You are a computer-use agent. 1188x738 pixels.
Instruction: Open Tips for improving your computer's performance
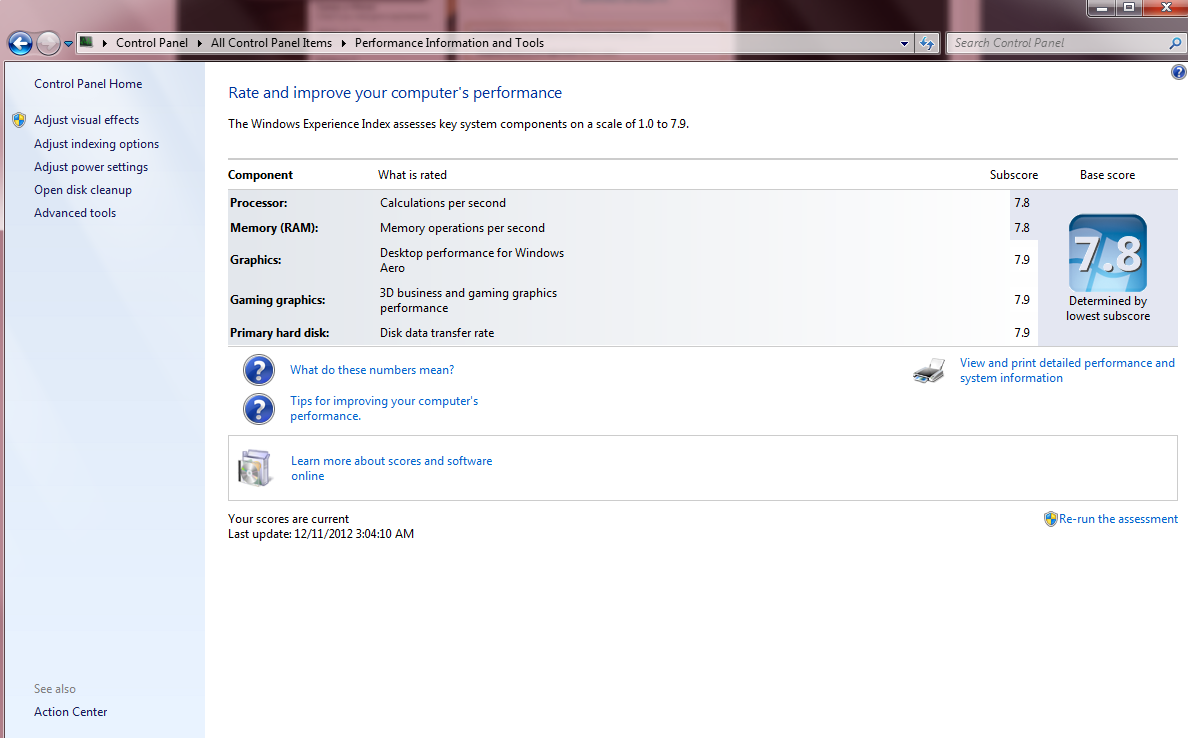coord(384,408)
